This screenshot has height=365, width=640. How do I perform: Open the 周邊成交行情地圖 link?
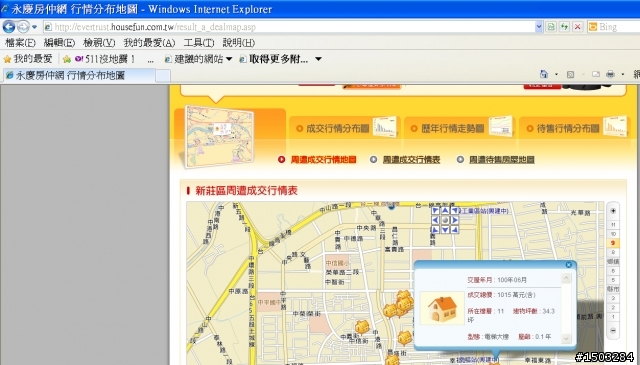click(x=323, y=160)
